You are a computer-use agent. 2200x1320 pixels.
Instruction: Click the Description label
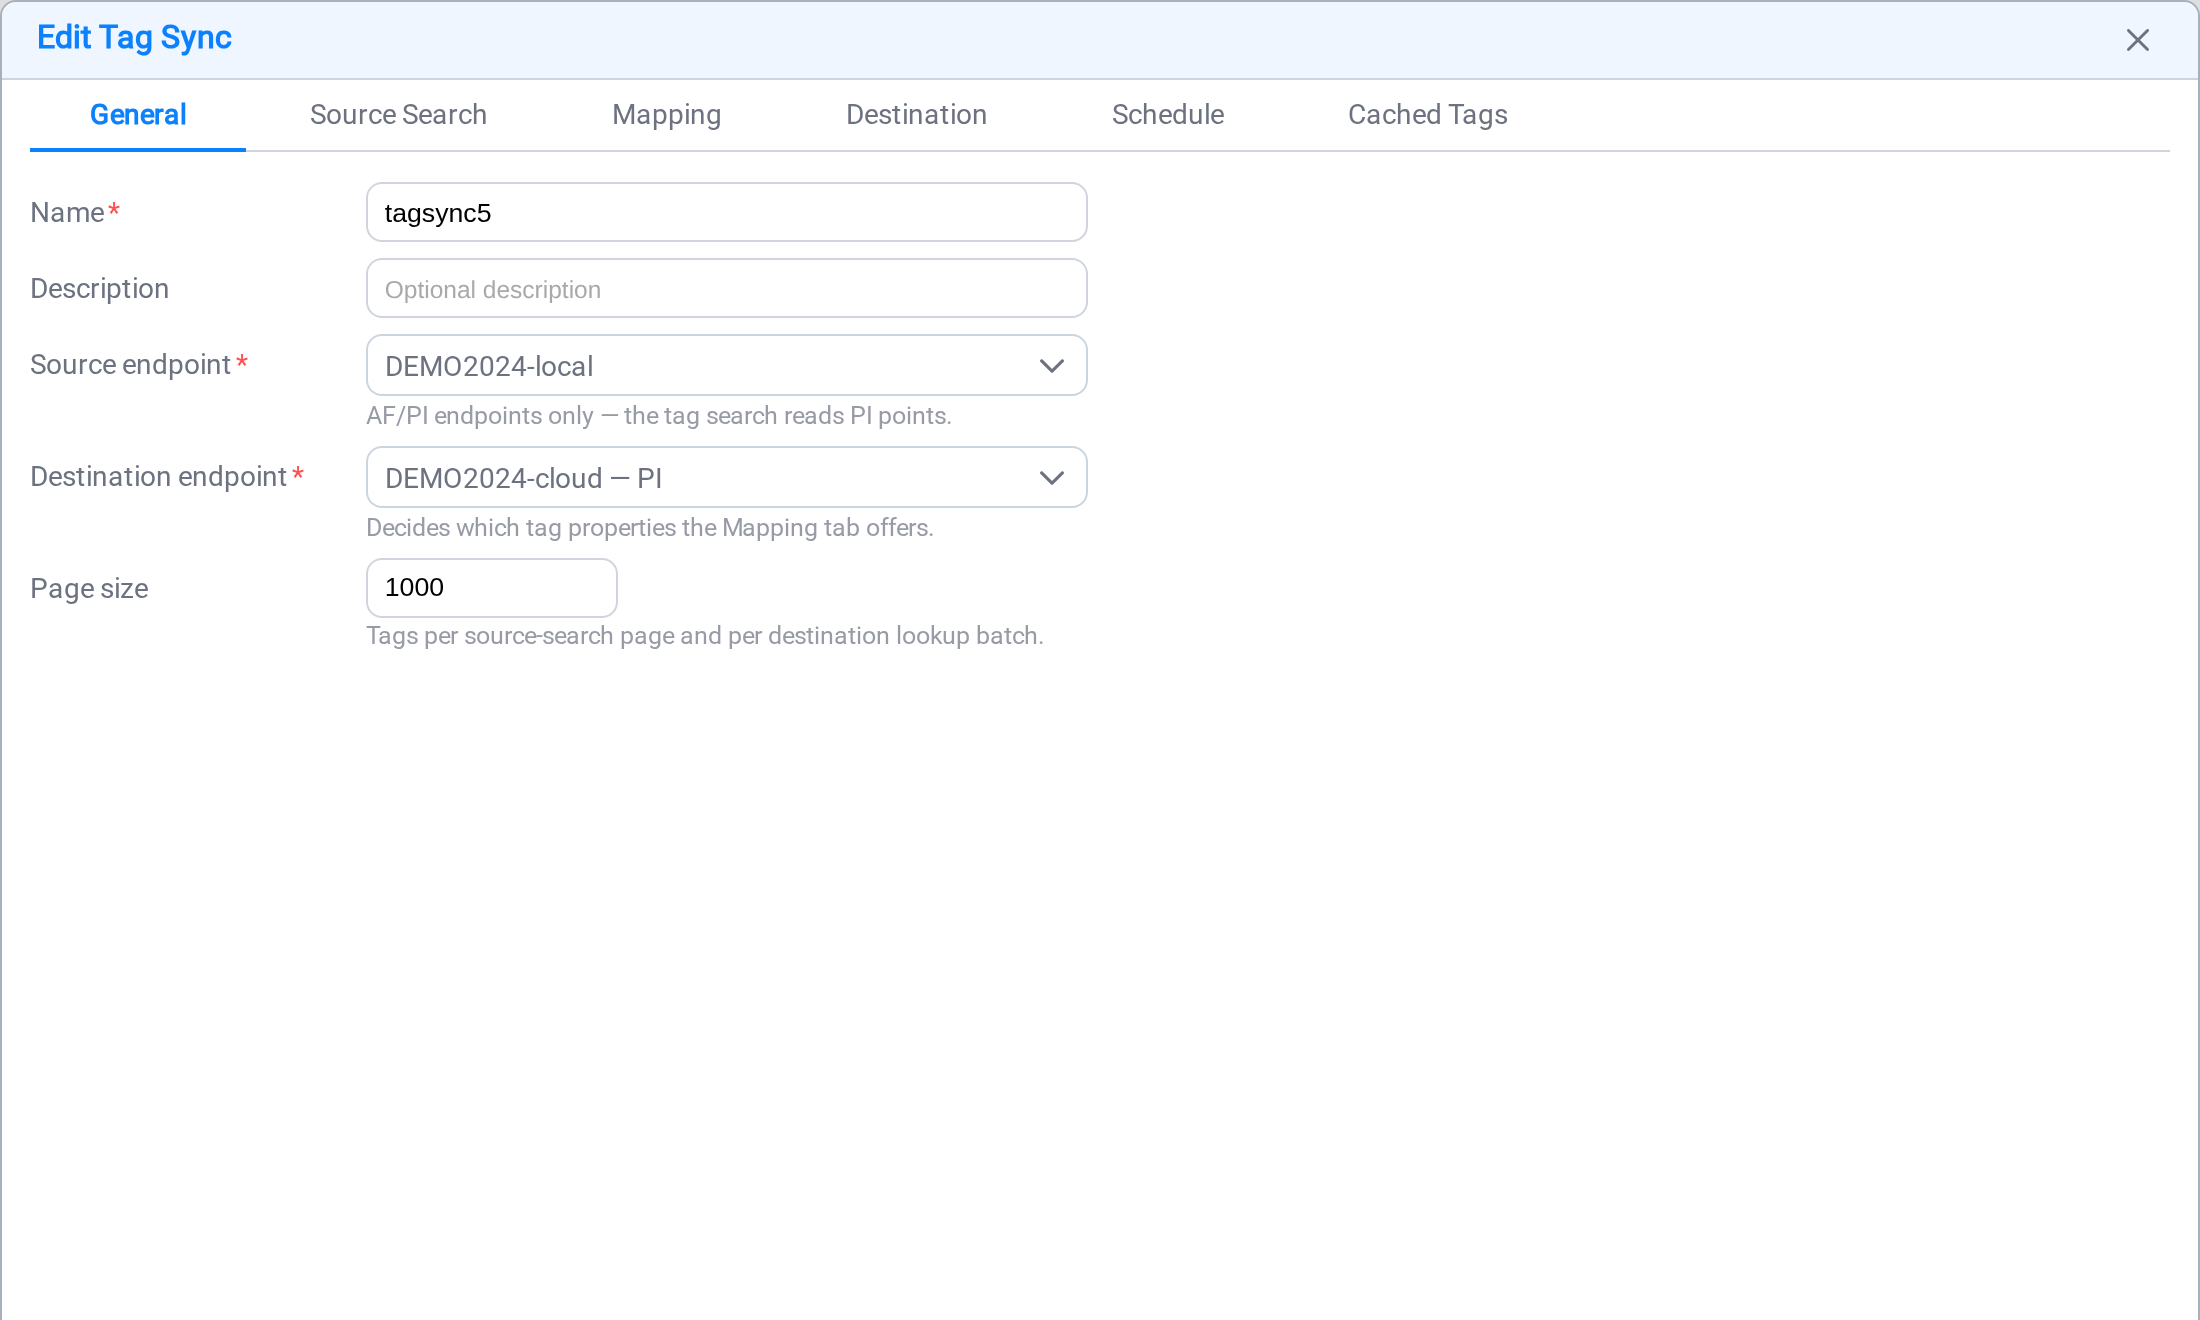point(99,289)
